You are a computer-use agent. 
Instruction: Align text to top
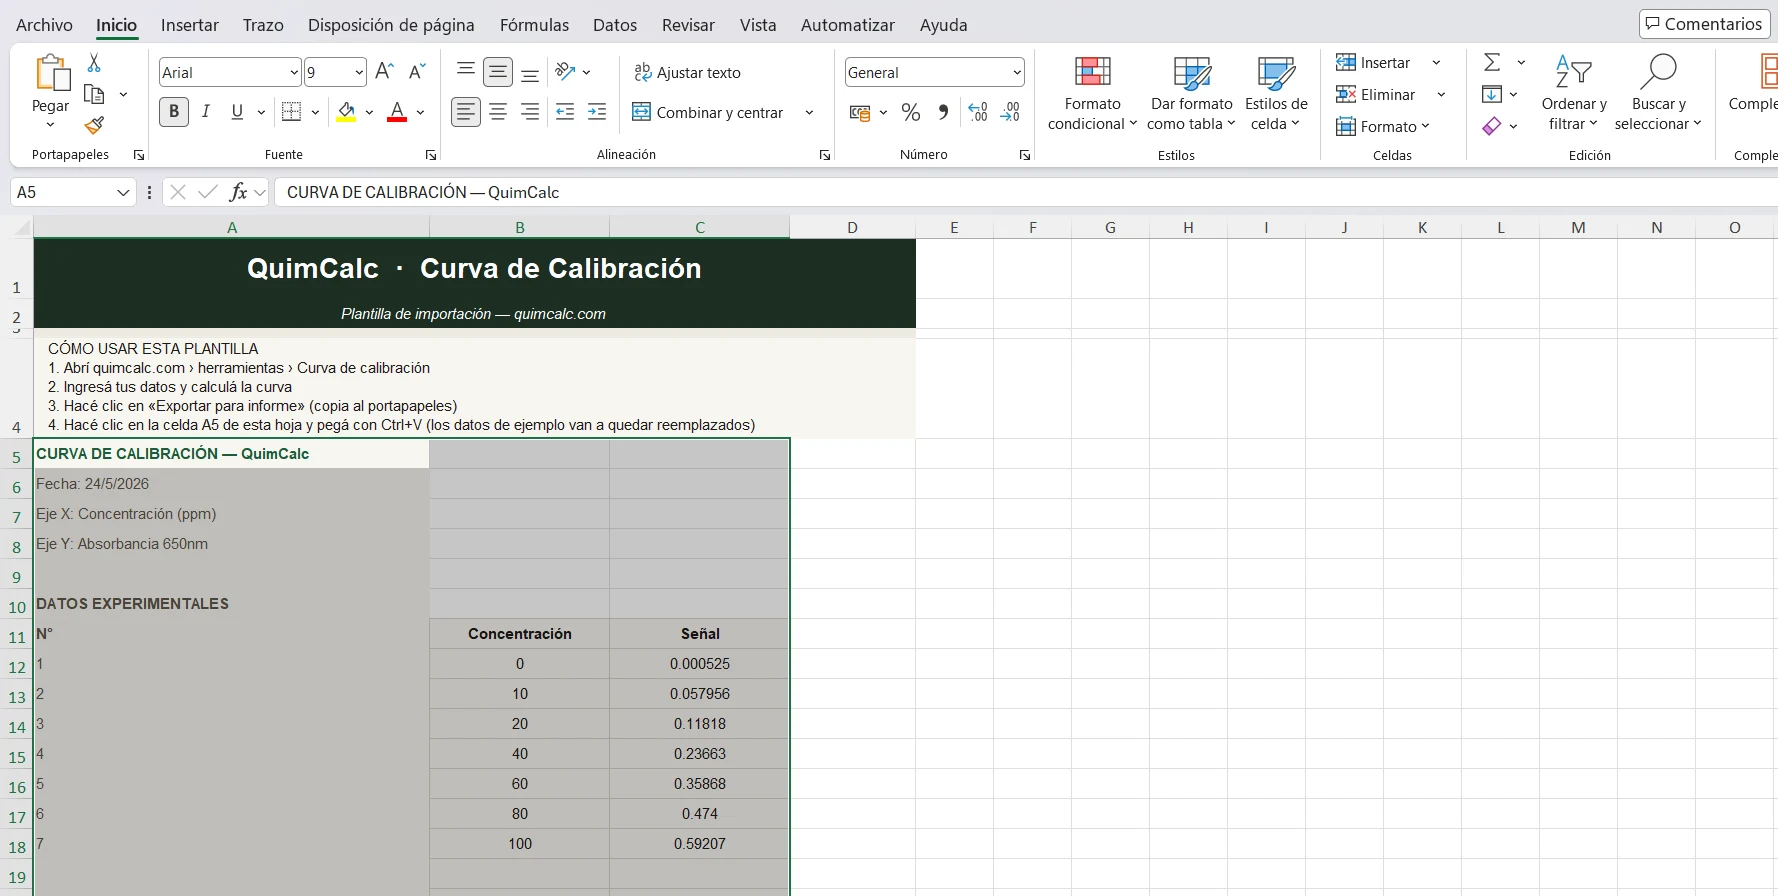pos(466,71)
